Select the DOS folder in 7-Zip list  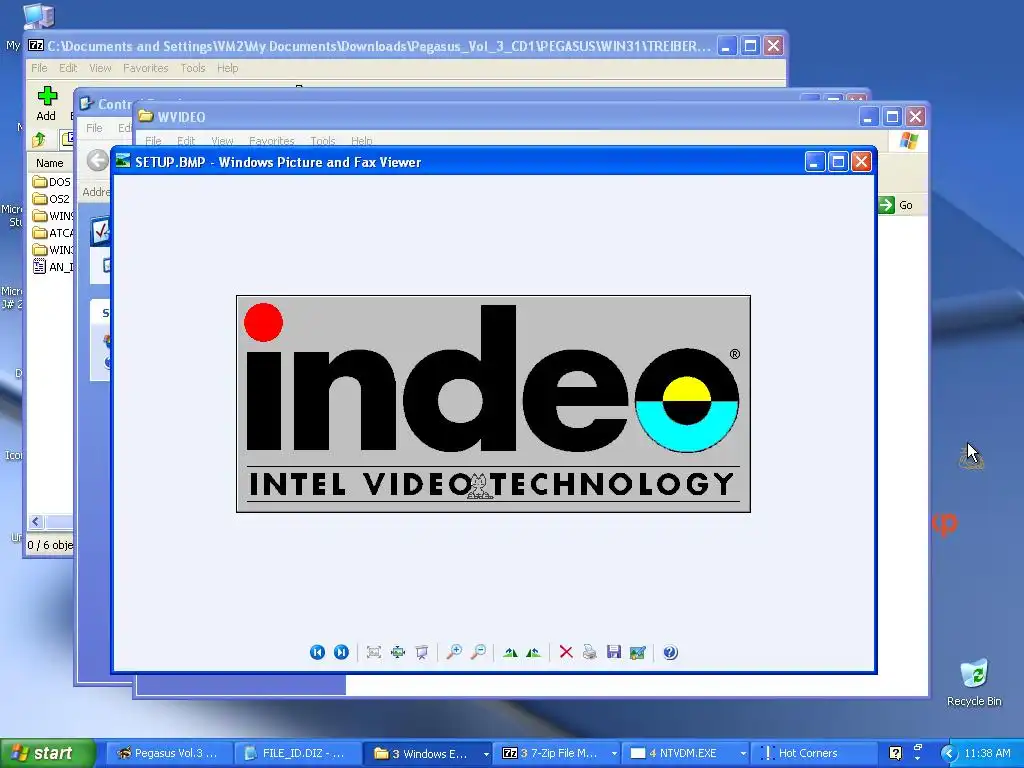[52, 182]
